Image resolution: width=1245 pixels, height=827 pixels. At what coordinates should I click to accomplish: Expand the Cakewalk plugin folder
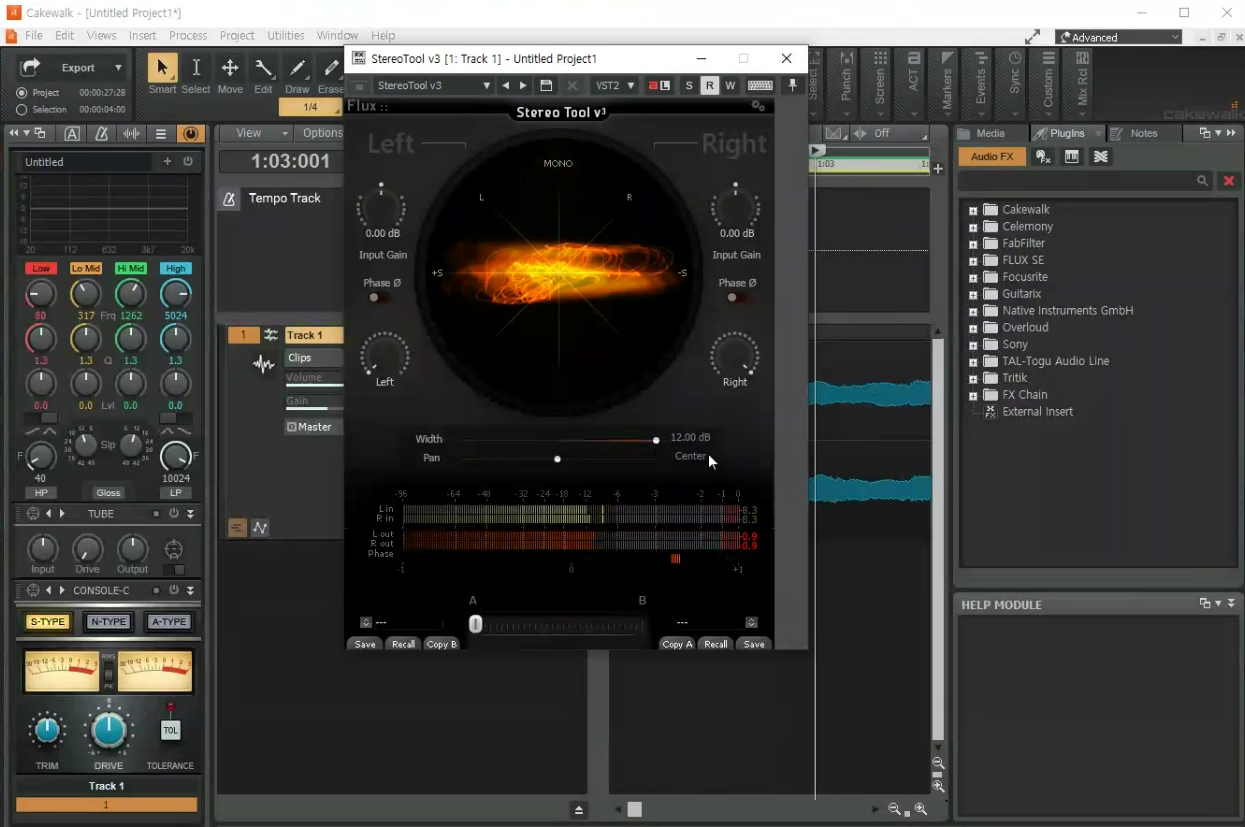[973, 210]
